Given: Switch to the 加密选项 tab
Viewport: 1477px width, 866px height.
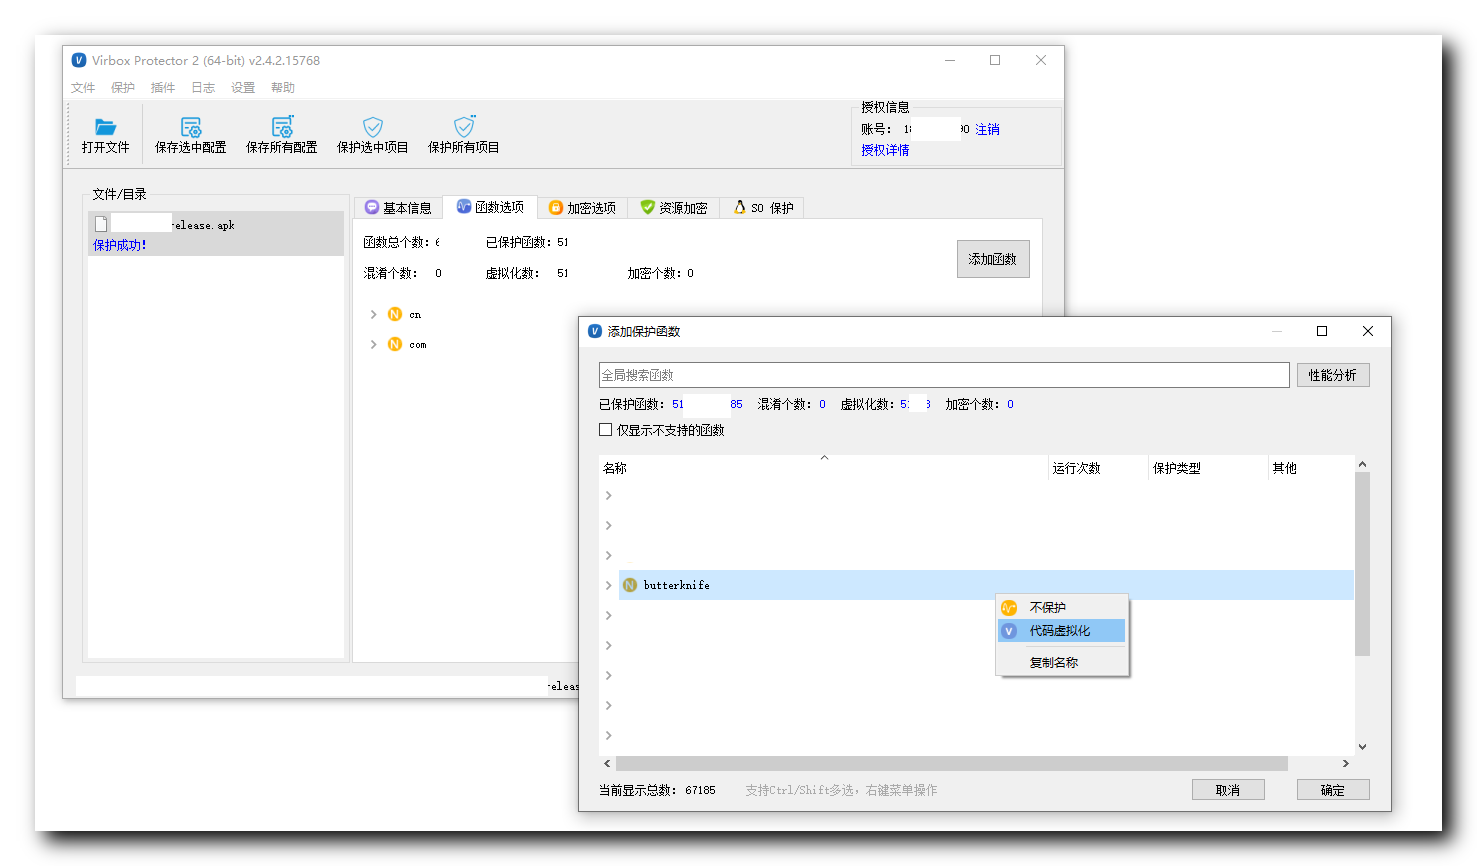Looking at the screenshot, I should 582,207.
